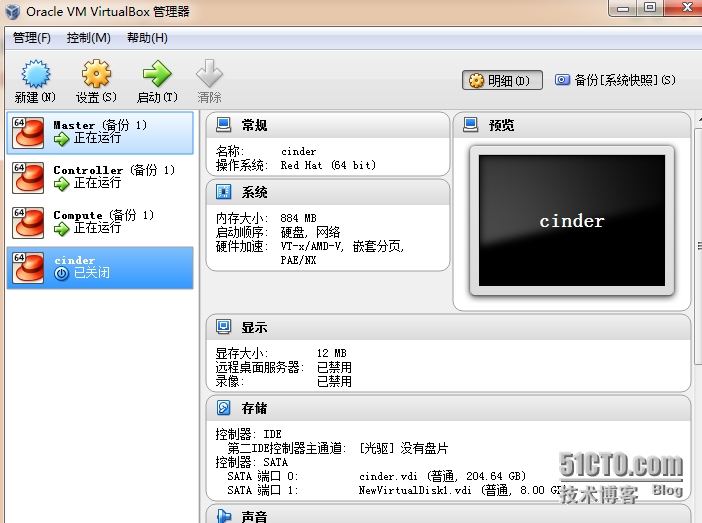Open the 帮助(H) menu
The height and width of the screenshot is (523, 702).
147,38
